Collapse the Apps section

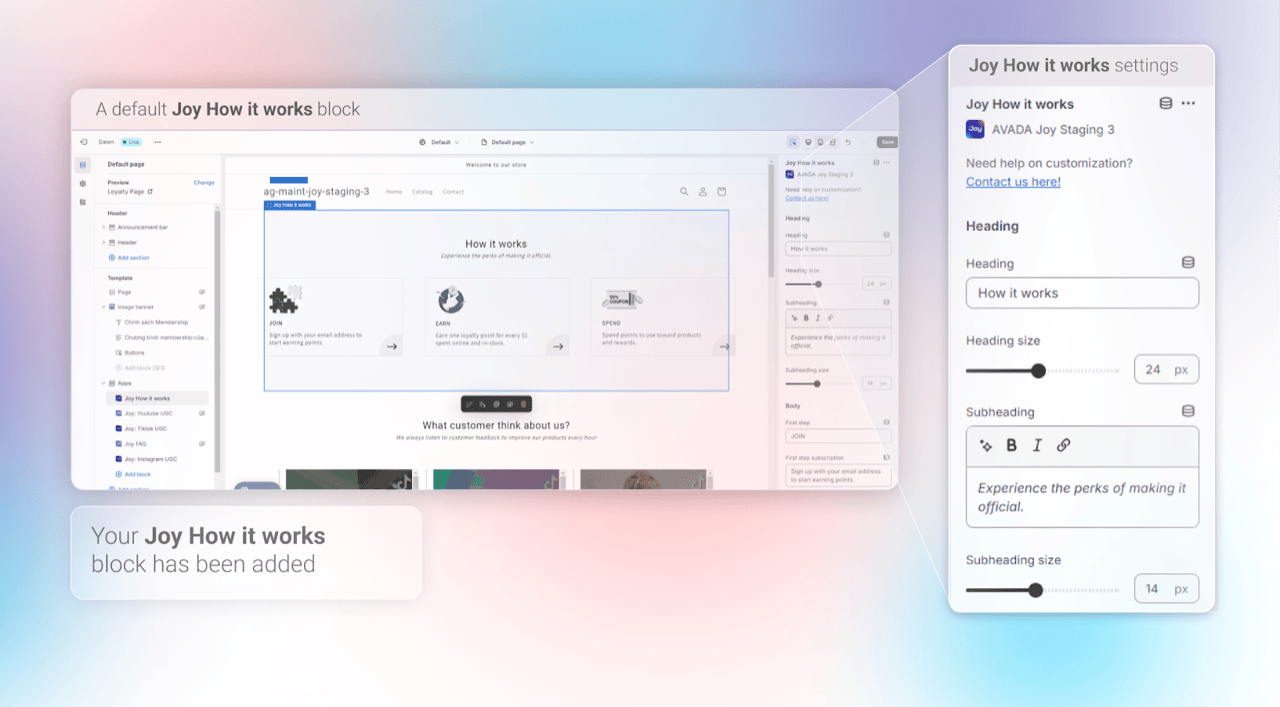pos(103,383)
